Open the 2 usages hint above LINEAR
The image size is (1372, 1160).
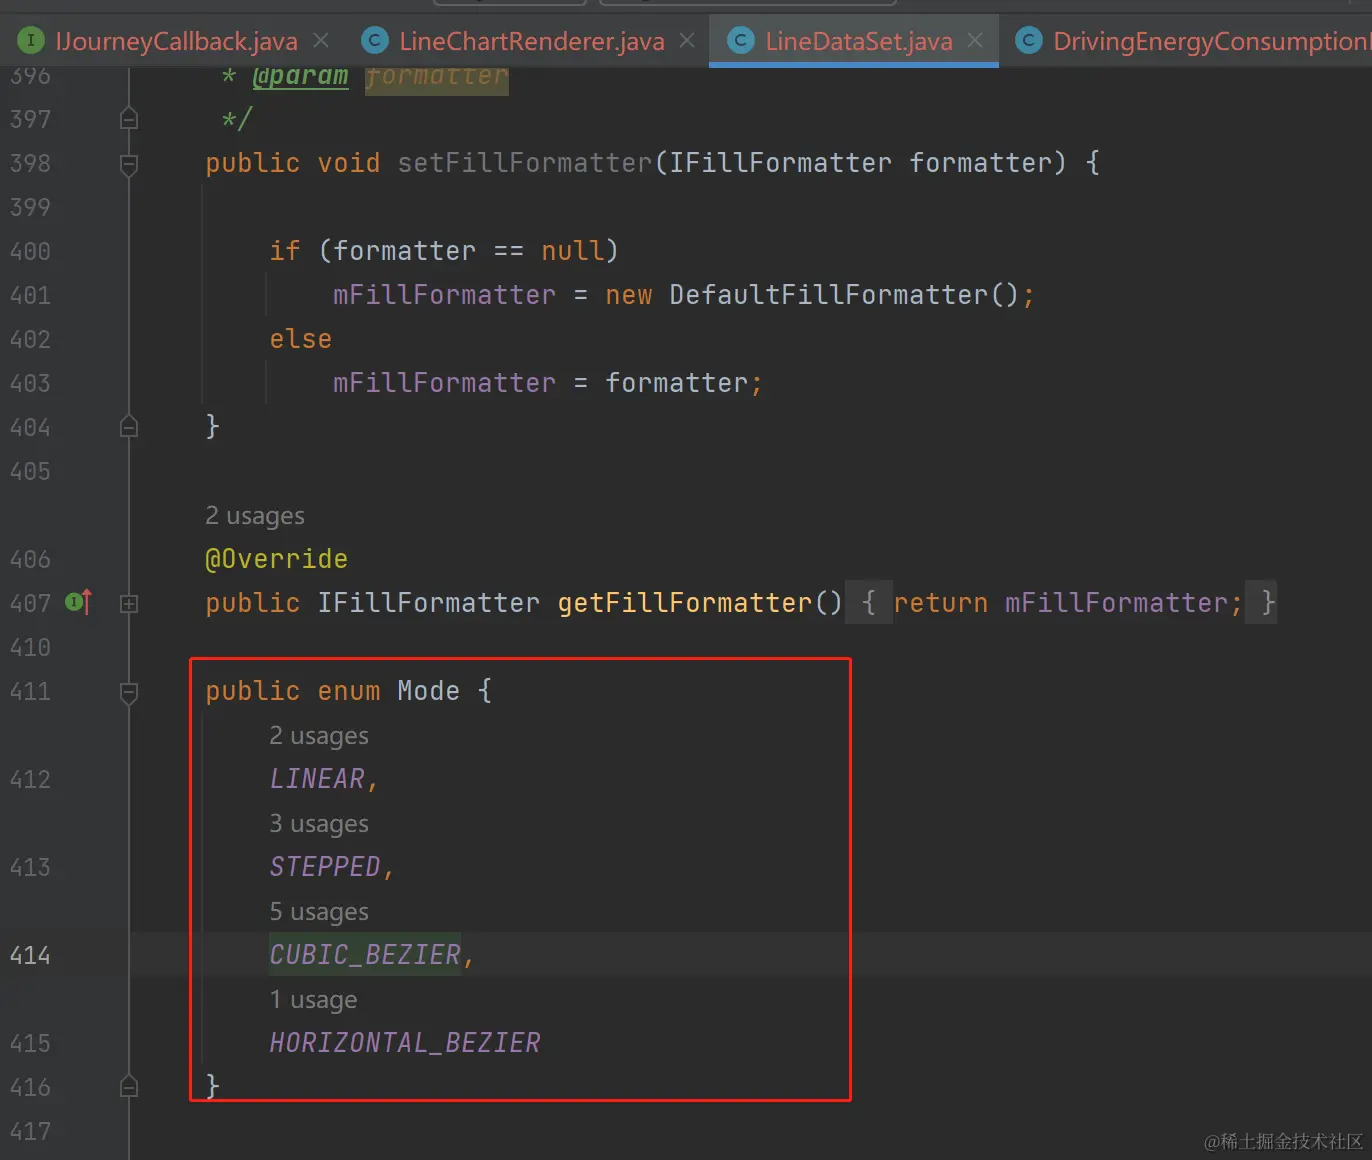[x=319, y=735]
